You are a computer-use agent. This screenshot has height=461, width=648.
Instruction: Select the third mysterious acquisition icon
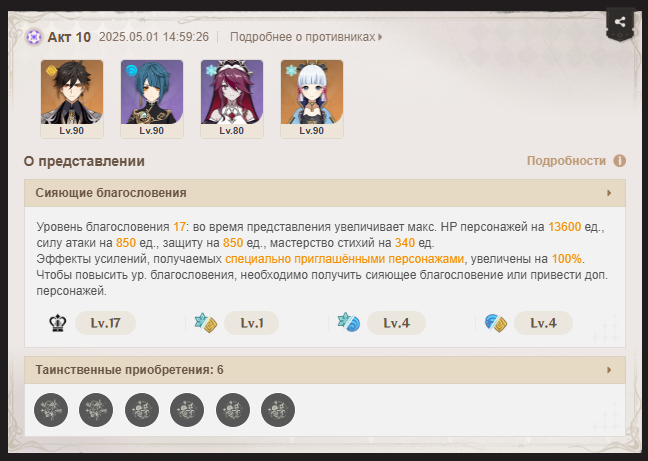coord(142,410)
